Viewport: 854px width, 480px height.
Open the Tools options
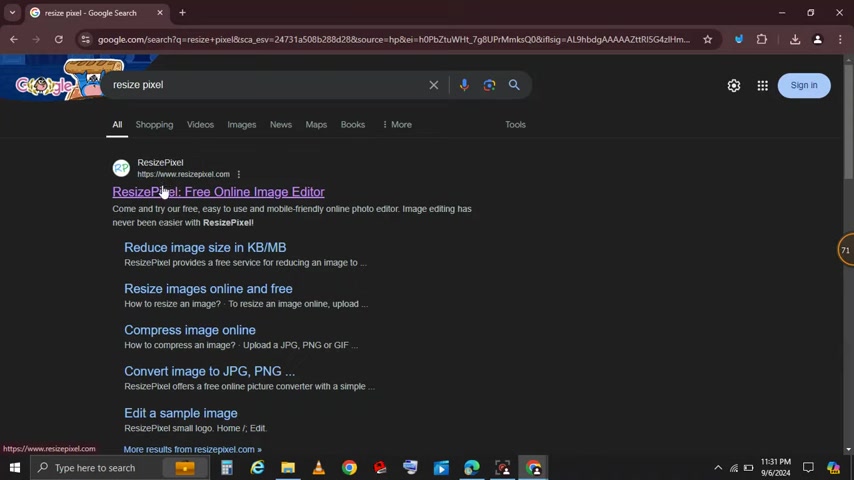(x=515, y=125)
